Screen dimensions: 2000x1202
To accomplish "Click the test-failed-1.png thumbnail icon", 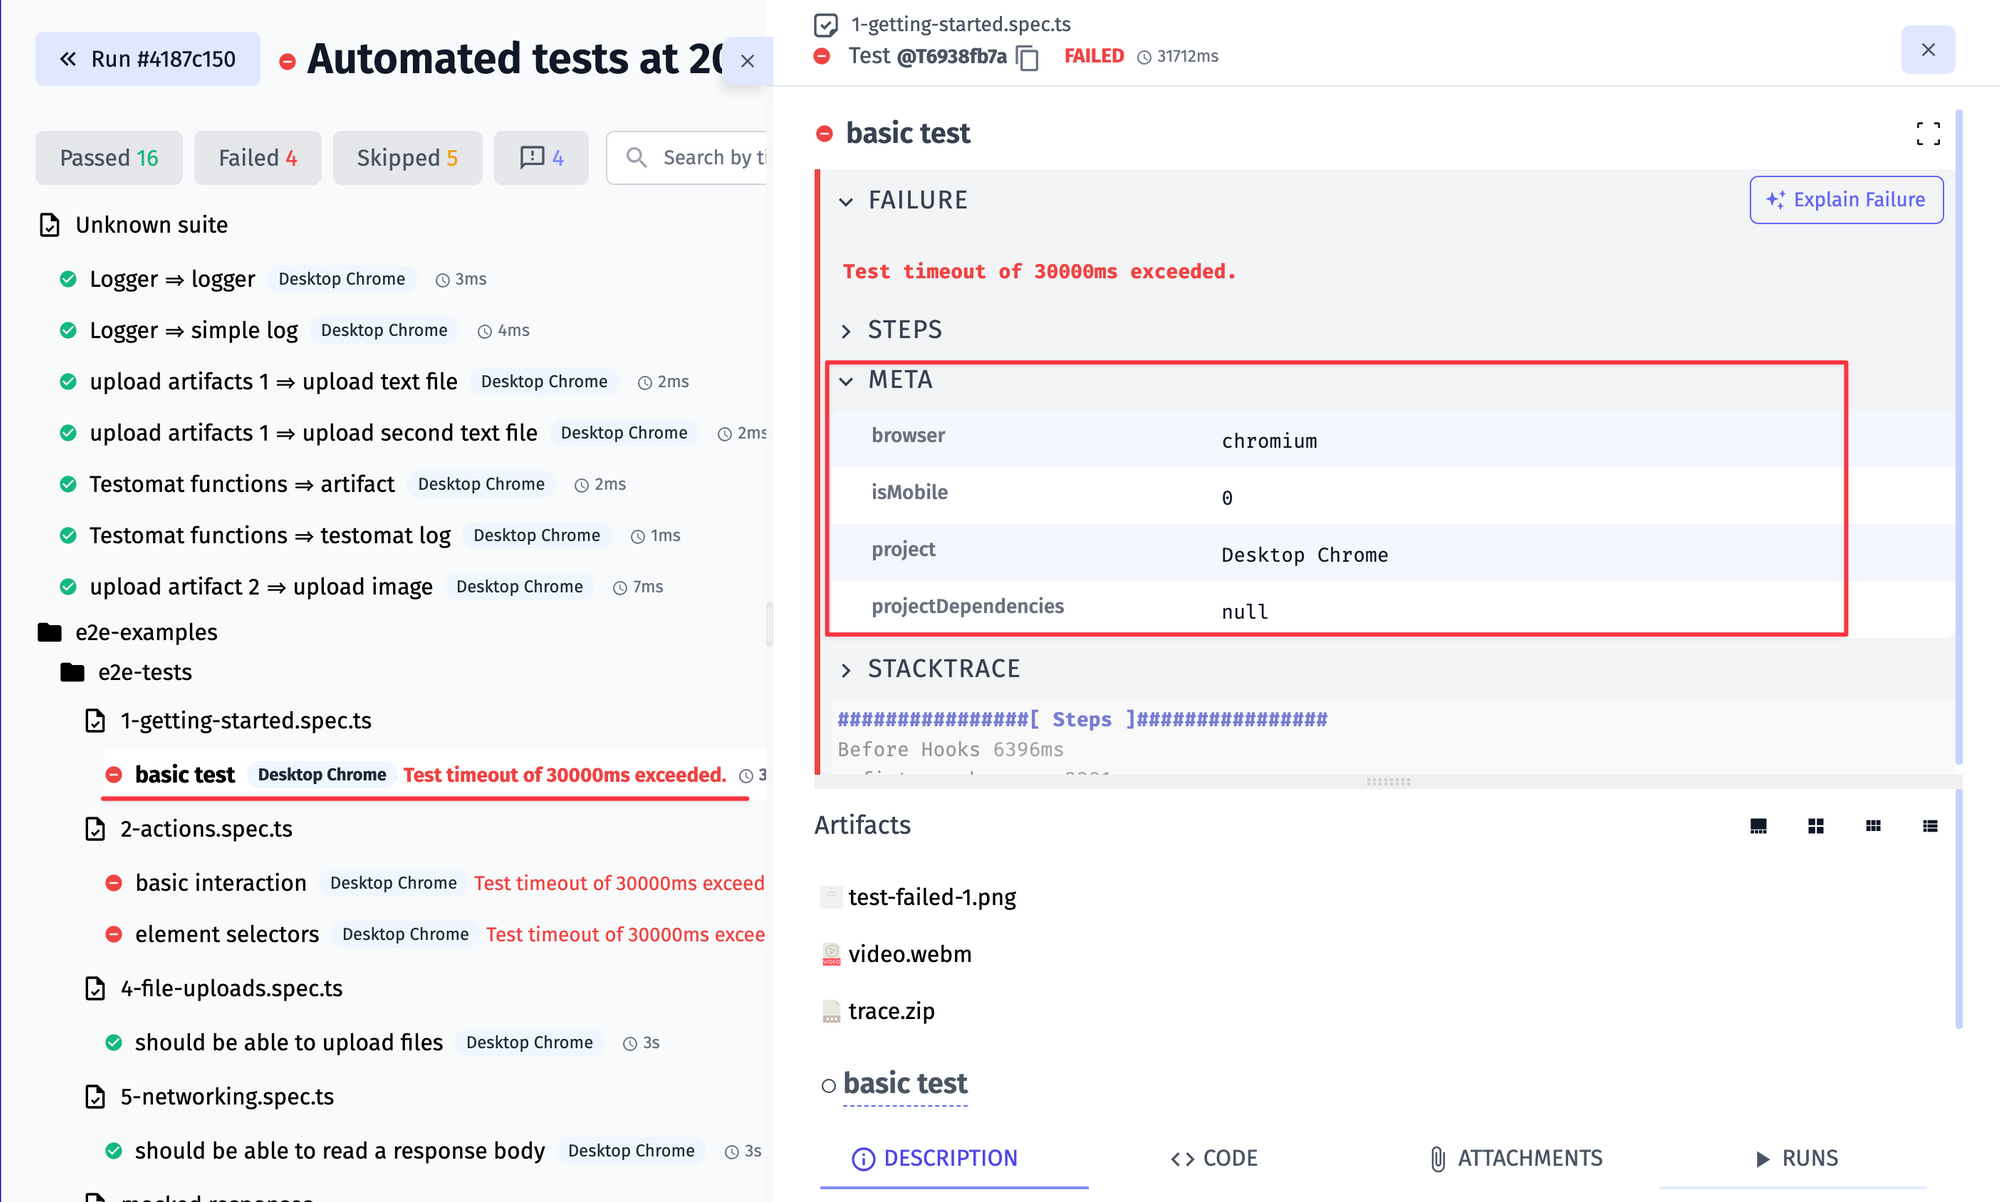I will (831, 897).
